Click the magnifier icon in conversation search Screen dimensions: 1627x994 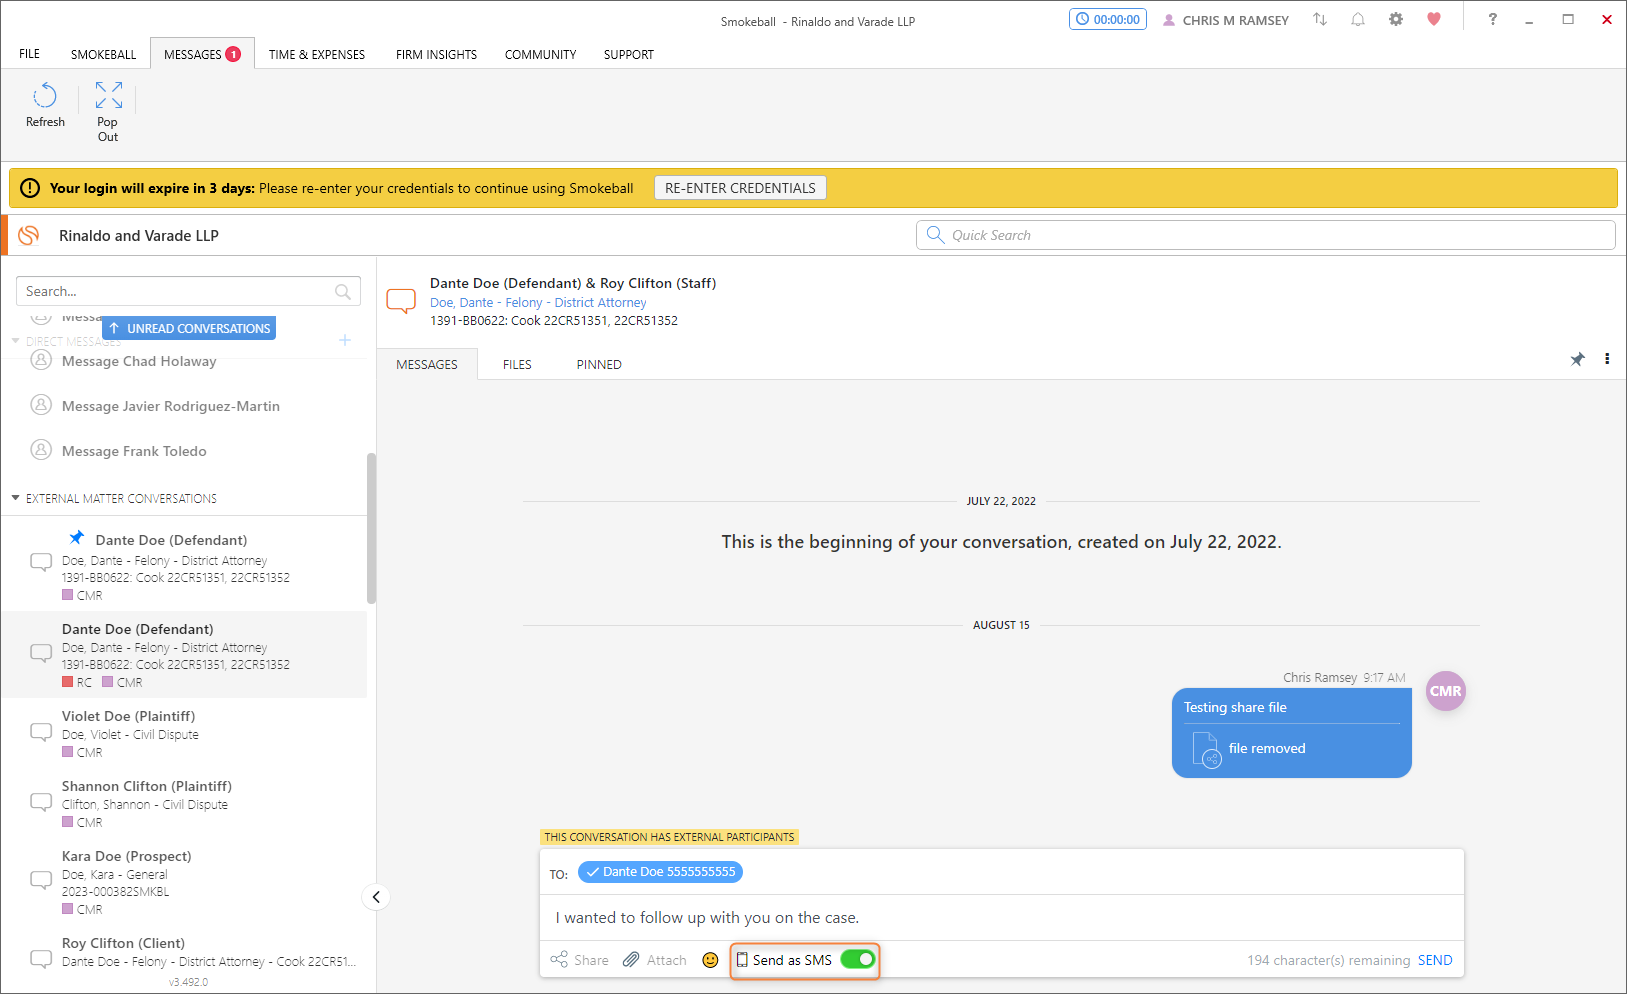tap(343, 291)
